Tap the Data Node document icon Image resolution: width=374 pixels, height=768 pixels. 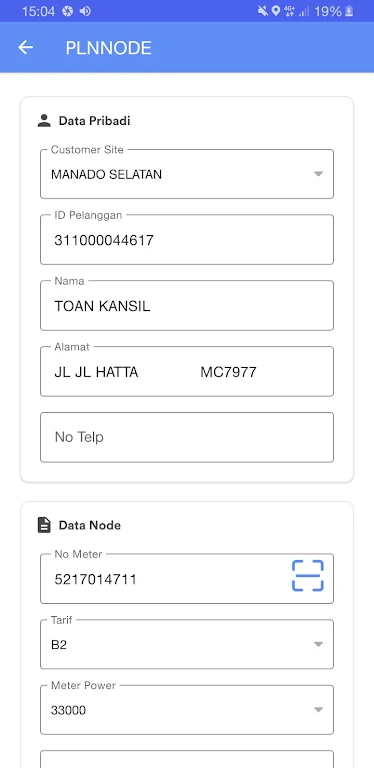click(44, 525)
